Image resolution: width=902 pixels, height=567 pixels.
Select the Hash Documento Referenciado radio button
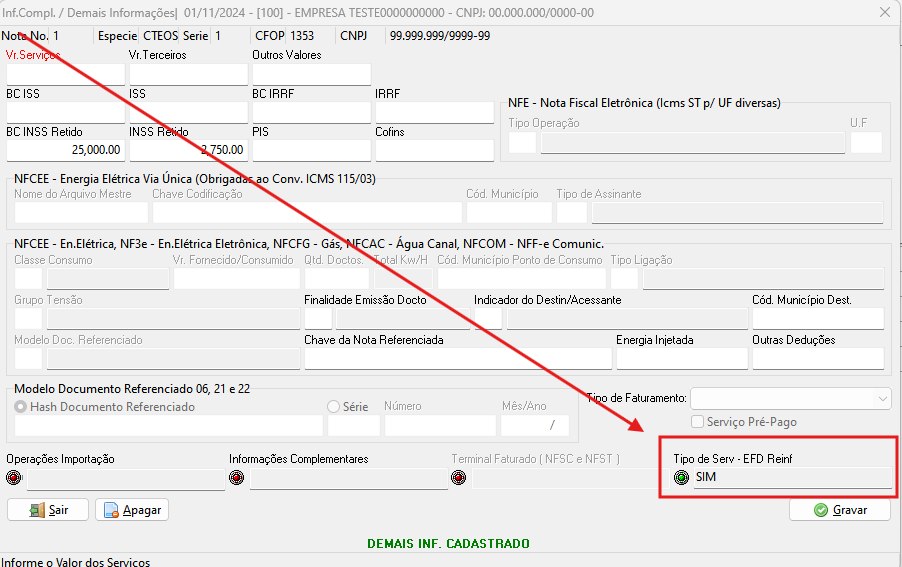point(21,407)
